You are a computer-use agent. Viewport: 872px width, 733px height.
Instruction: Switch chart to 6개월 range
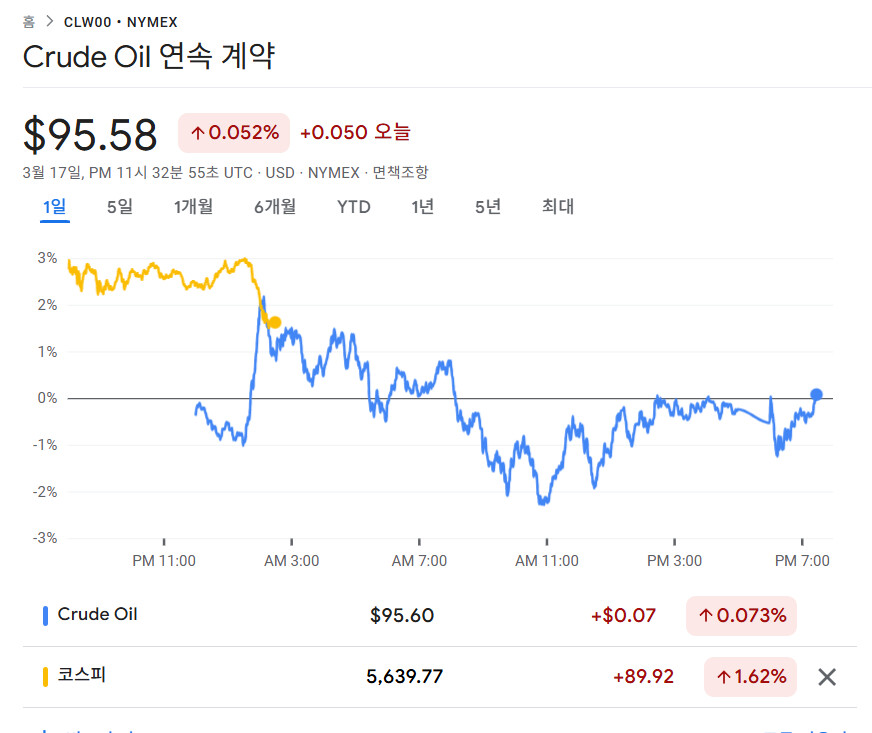tap(274, 207)
